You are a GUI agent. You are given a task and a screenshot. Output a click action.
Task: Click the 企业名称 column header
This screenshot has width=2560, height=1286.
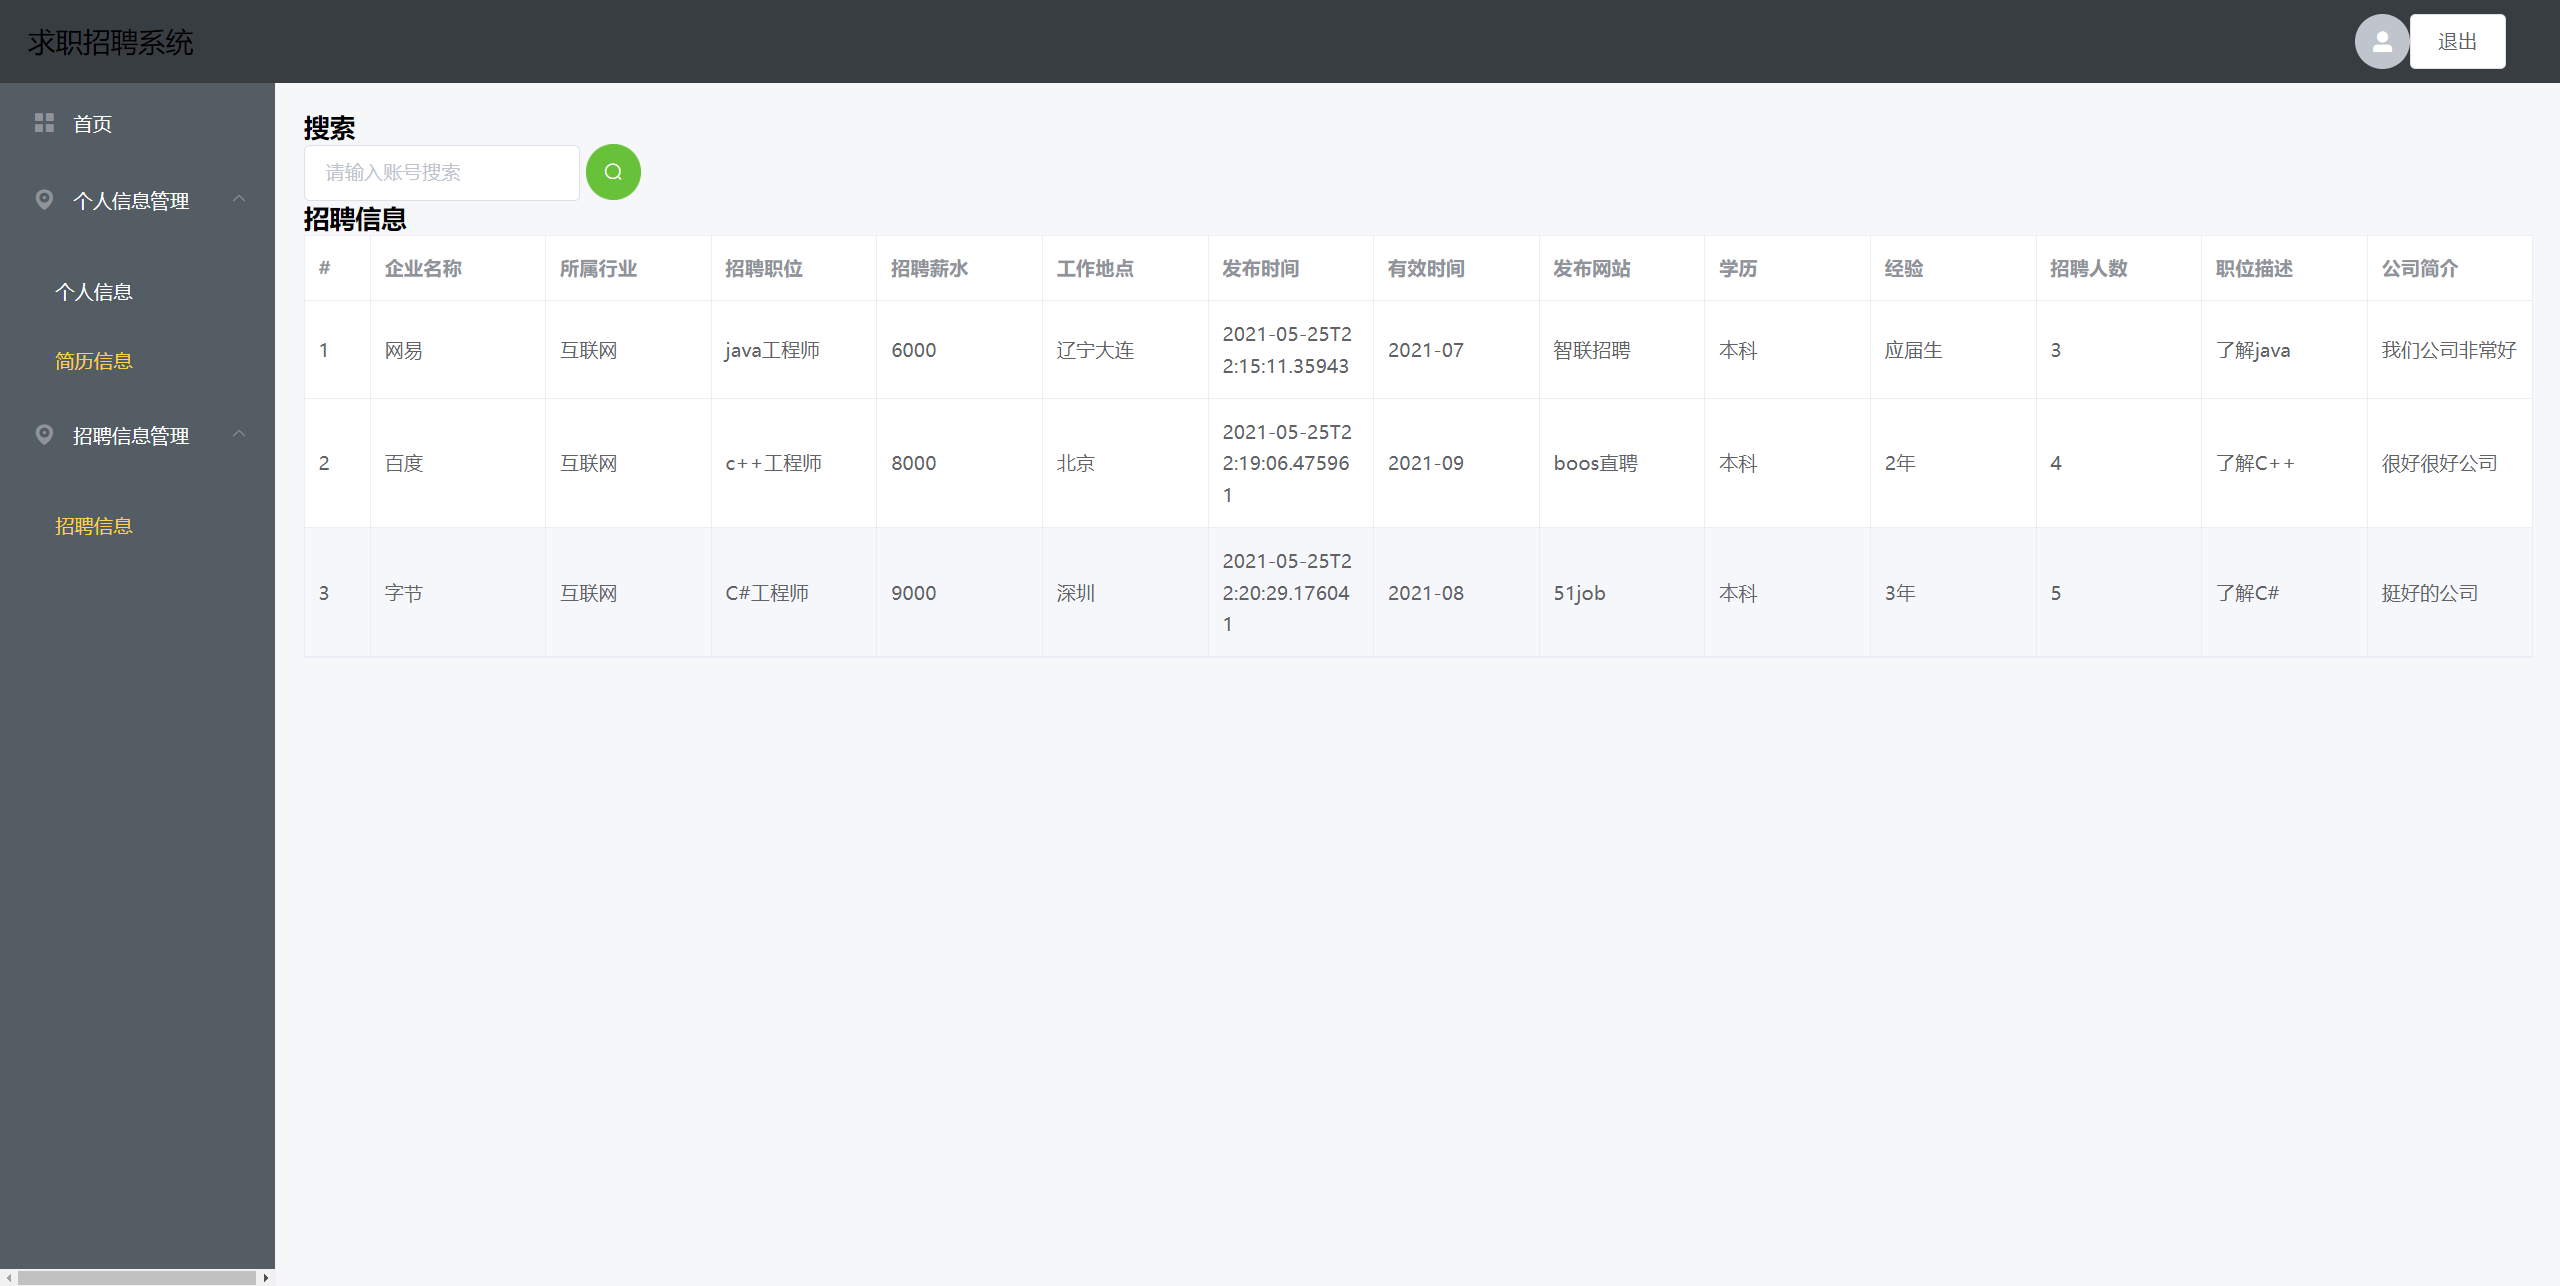point(423,268)
